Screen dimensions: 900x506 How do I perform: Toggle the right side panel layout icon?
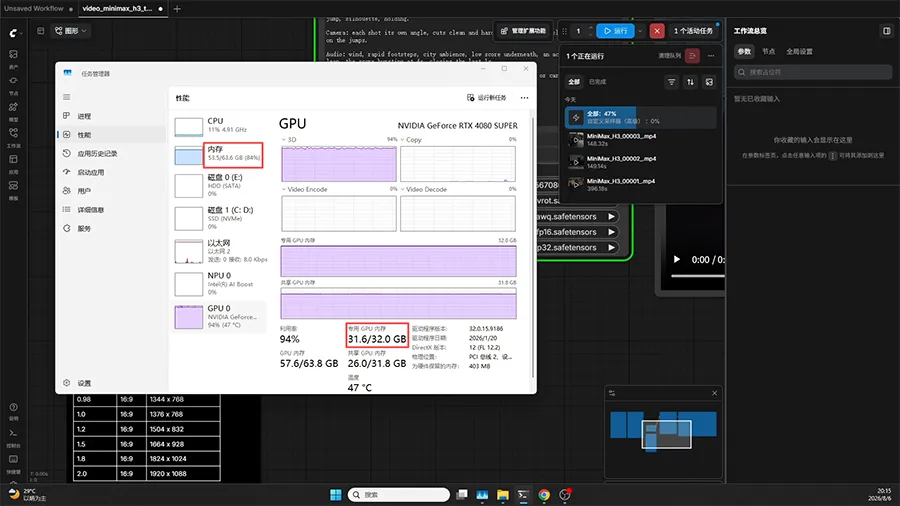point(887,31)
